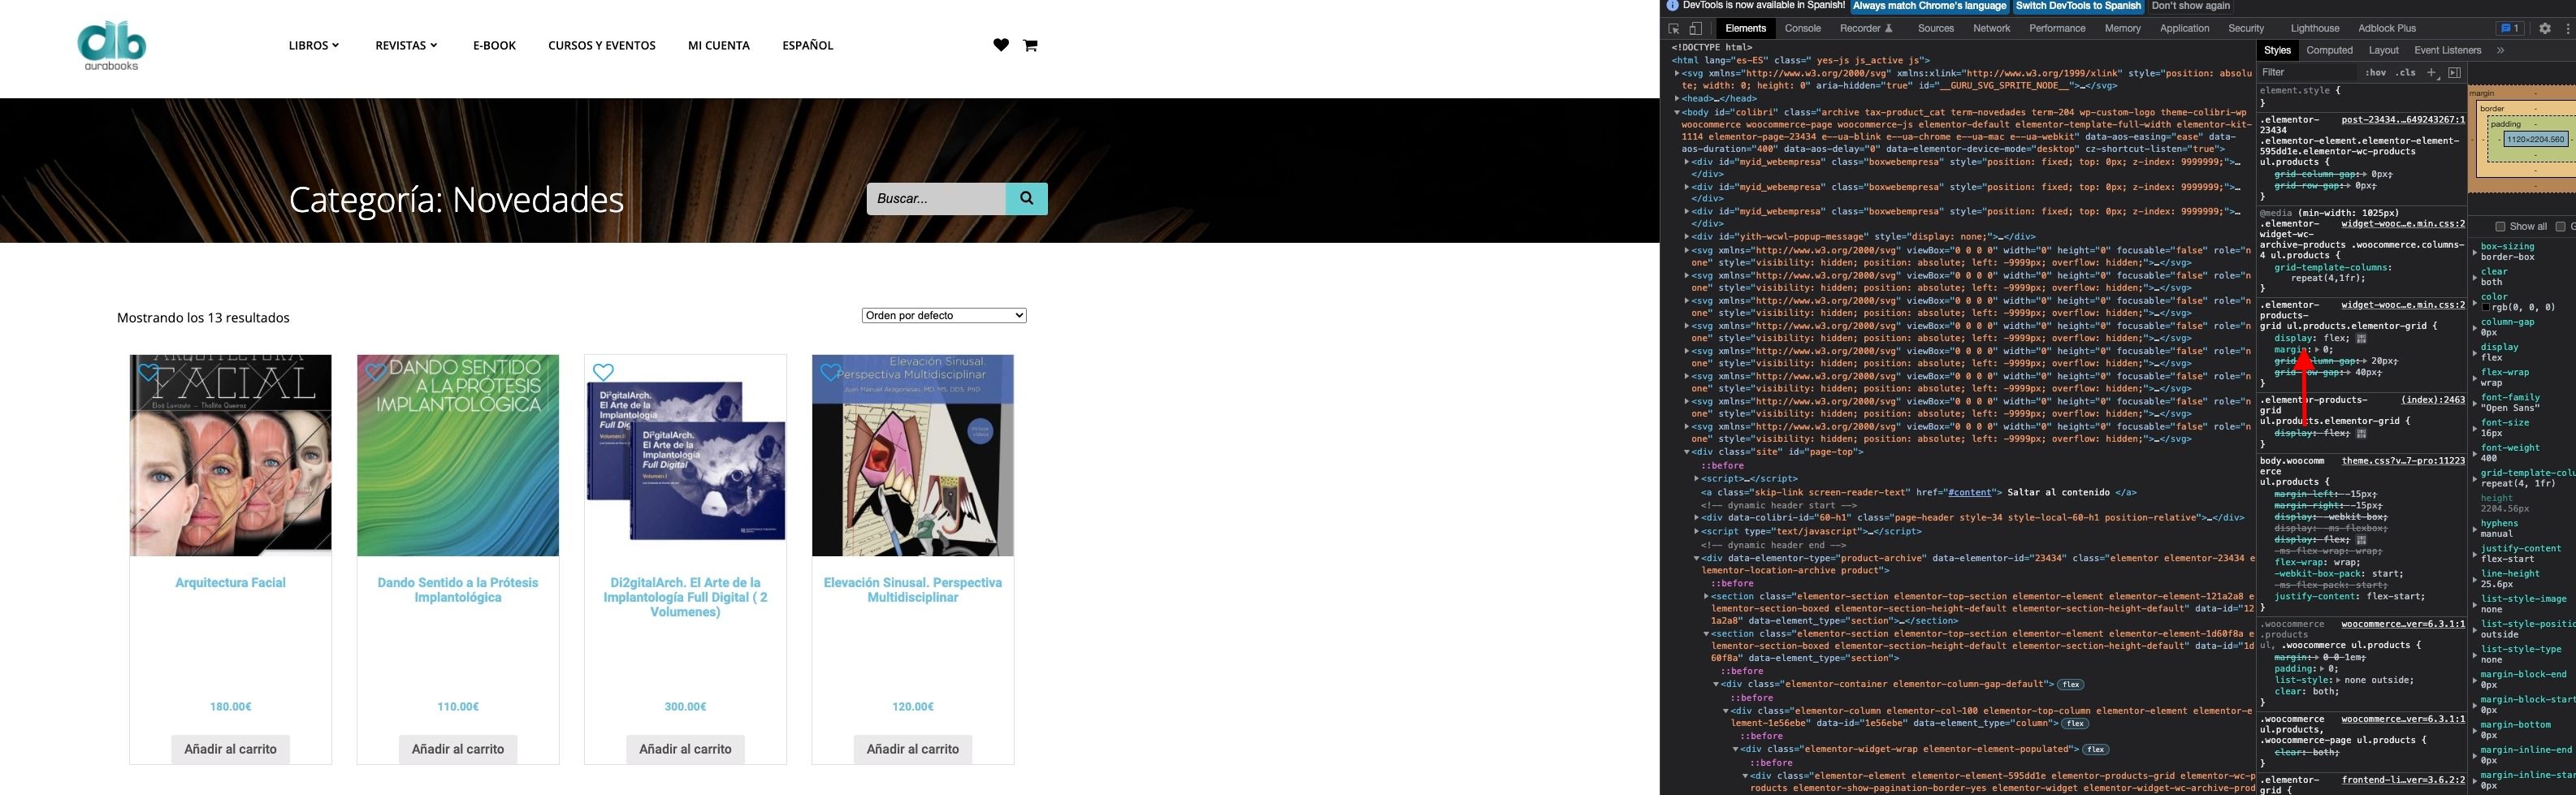Expand the LIBROS menu dropdown
Viewport: 2576px width, 795px height.
click(x=314, y=45)
